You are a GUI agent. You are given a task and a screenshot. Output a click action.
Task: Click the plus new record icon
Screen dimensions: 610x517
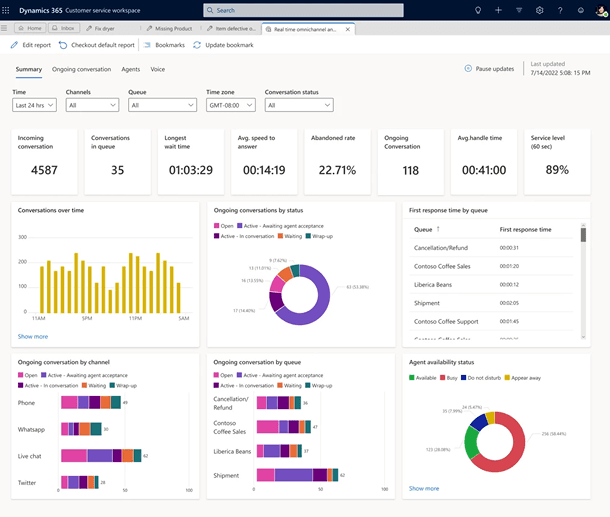498,11
